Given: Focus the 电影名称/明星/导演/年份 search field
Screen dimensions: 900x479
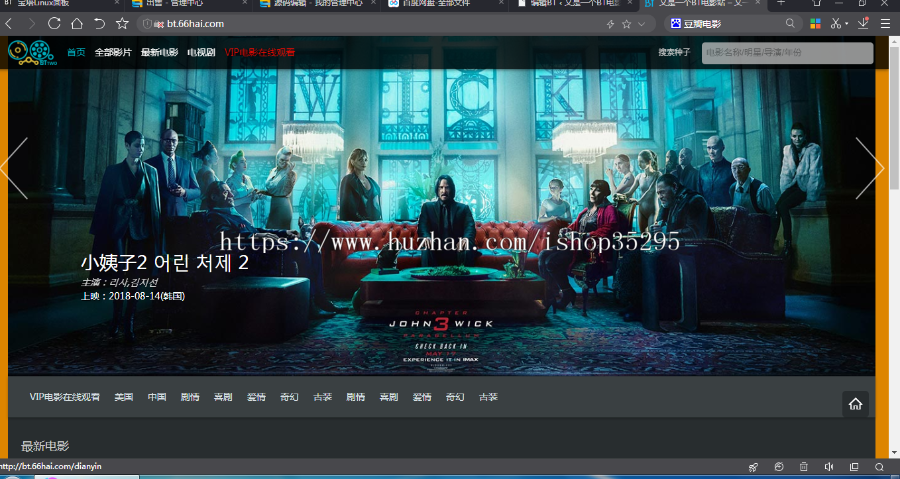Looking at the screenshot, I should click(x=788, y=53).
